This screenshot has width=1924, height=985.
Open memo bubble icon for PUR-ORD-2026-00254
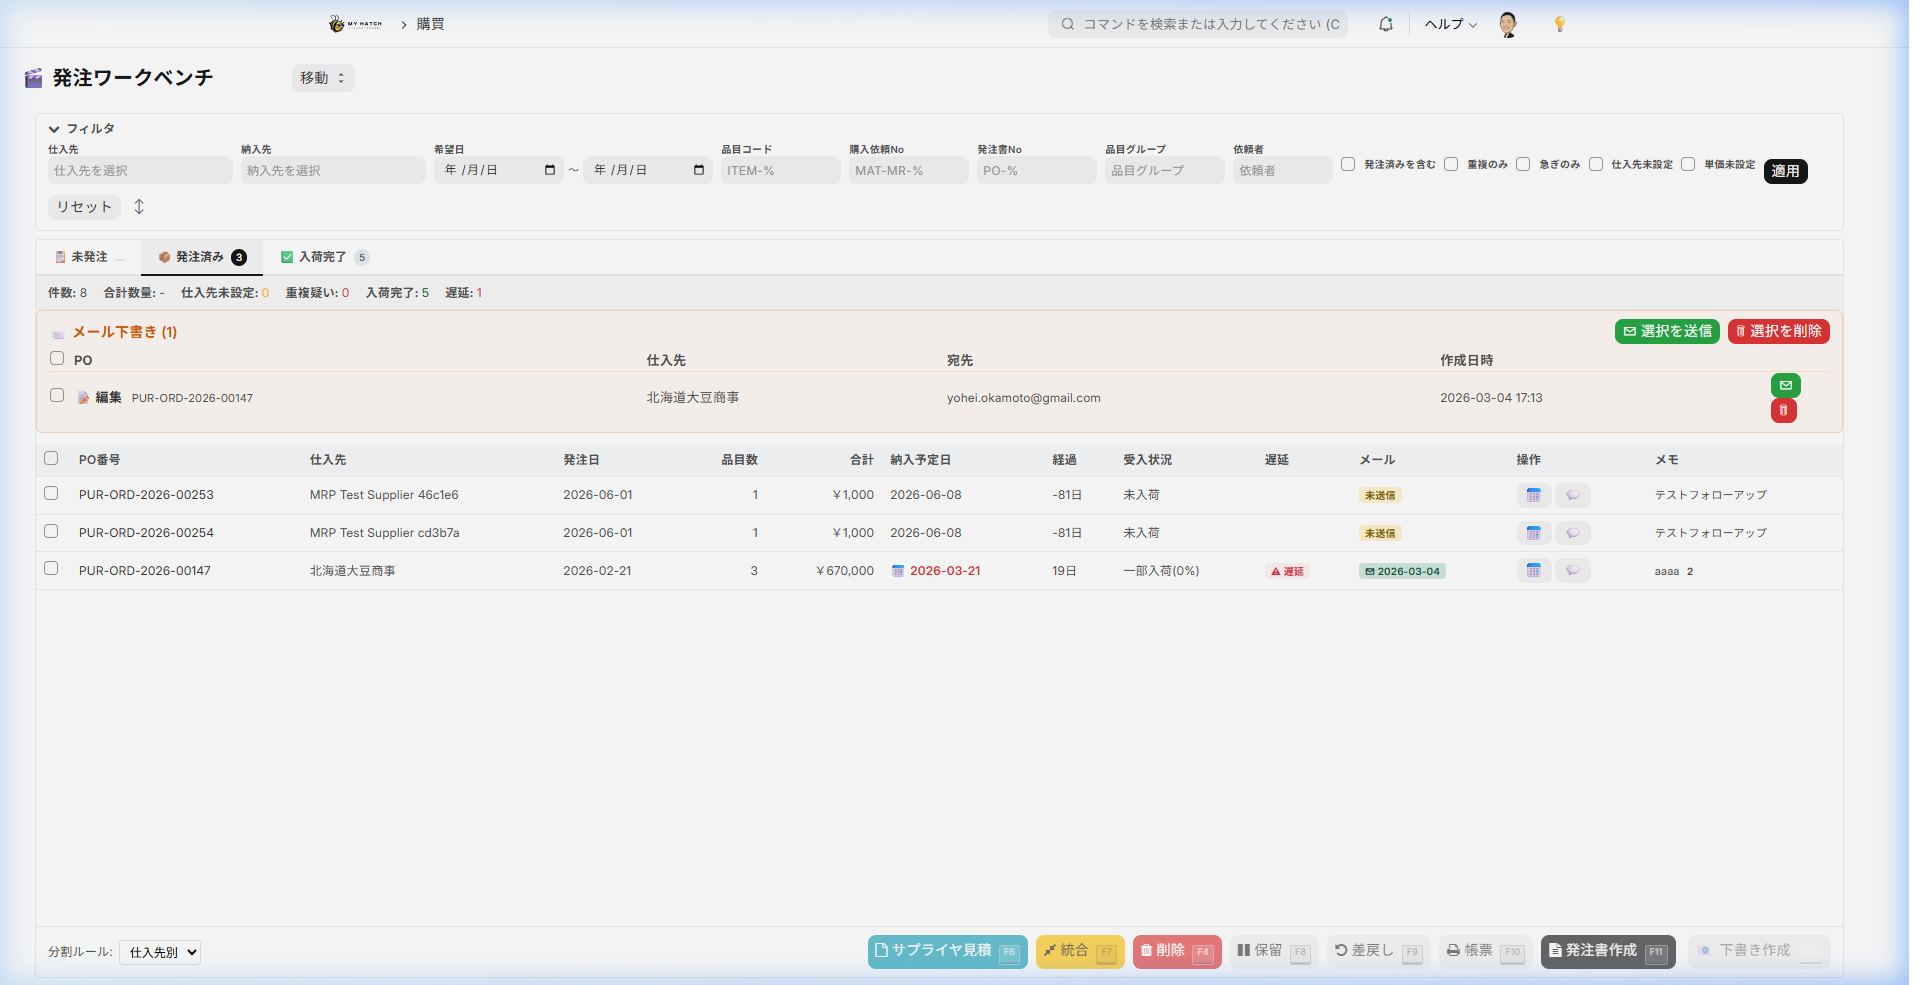point(1573,533)
